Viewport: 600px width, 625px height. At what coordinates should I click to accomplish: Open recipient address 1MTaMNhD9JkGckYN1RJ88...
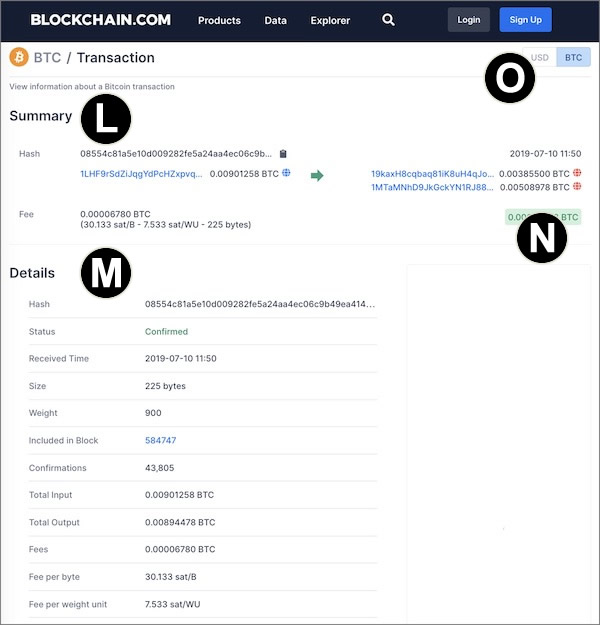coord(433,187)
